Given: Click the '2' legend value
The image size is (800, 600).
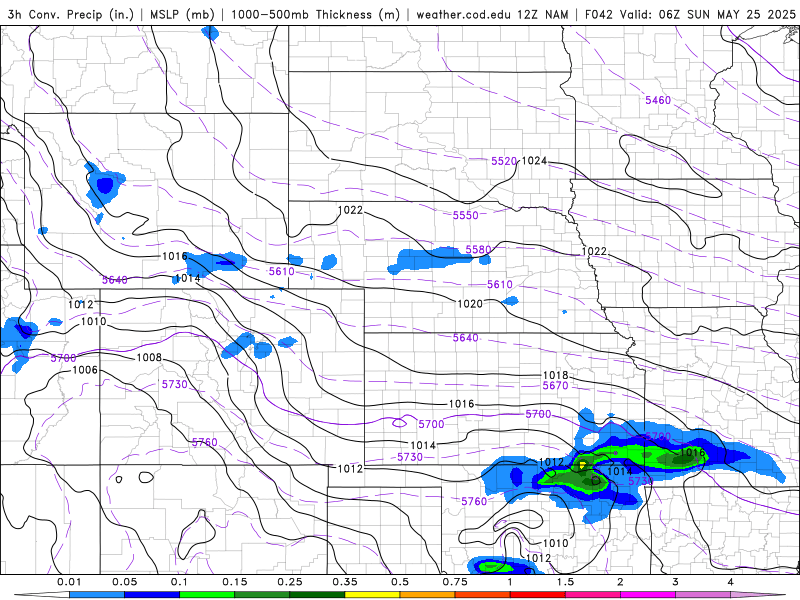Looking at the screenshot, I should pos(620,582).
